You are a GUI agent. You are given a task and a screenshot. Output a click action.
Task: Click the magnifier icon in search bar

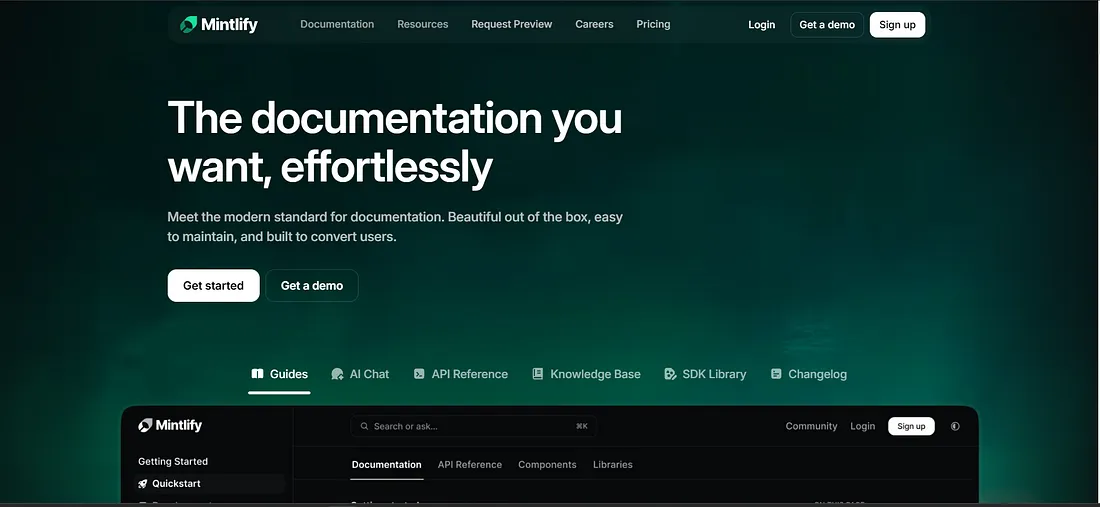364,426
